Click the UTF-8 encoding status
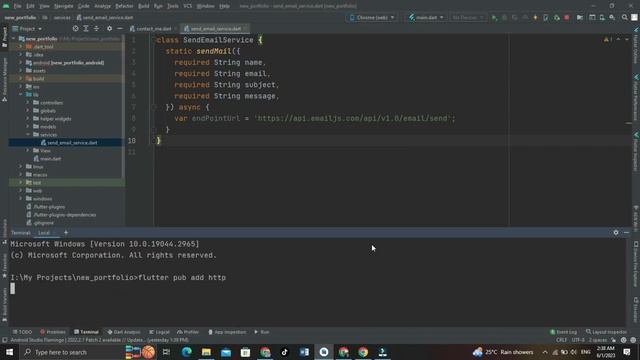 point(578,340)
